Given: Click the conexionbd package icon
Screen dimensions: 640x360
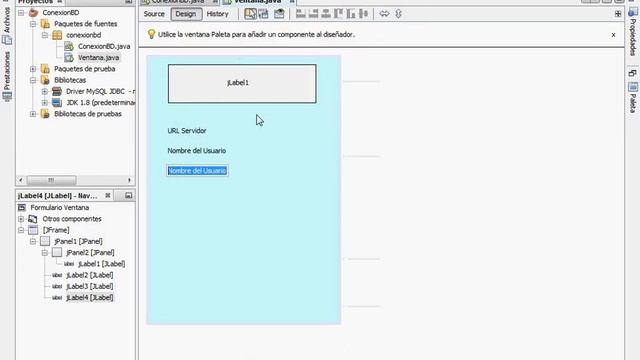Looking at the screenshot, I should click(57, 35).
